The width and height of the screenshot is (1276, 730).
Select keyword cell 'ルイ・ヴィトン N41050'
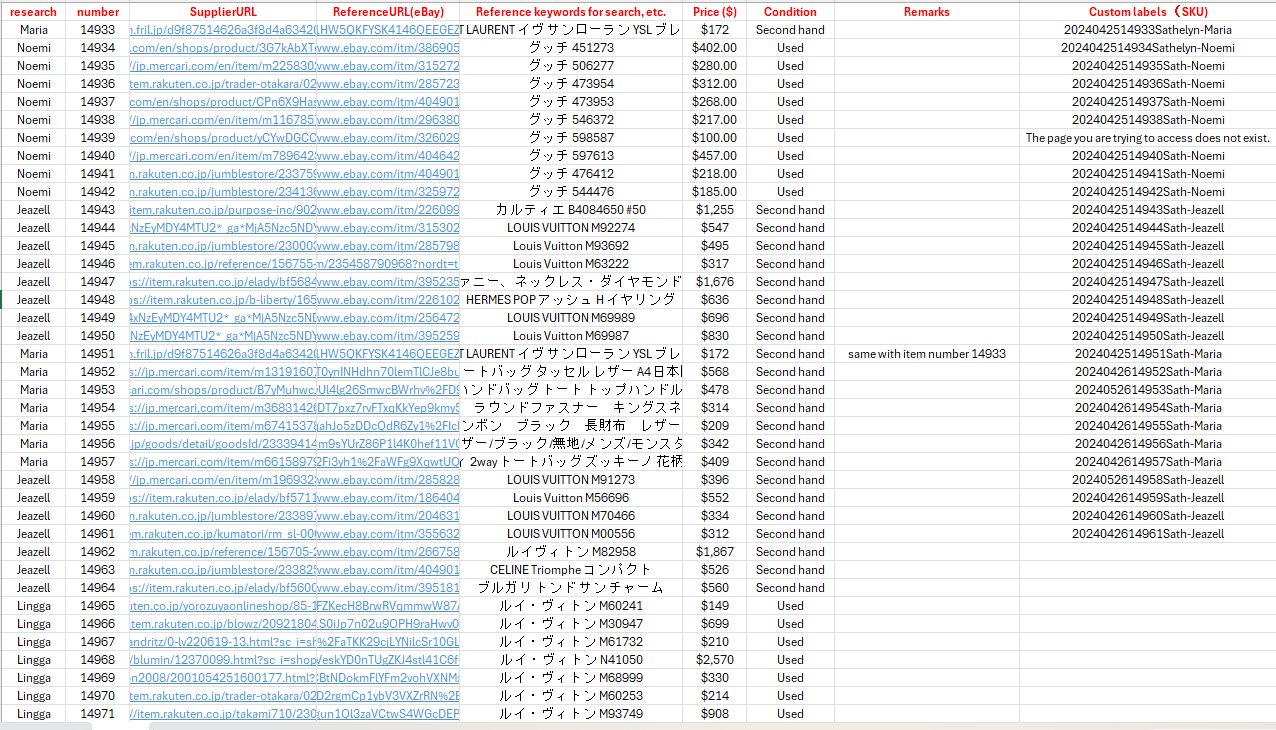pyautogui.click(x=571, y=660)
